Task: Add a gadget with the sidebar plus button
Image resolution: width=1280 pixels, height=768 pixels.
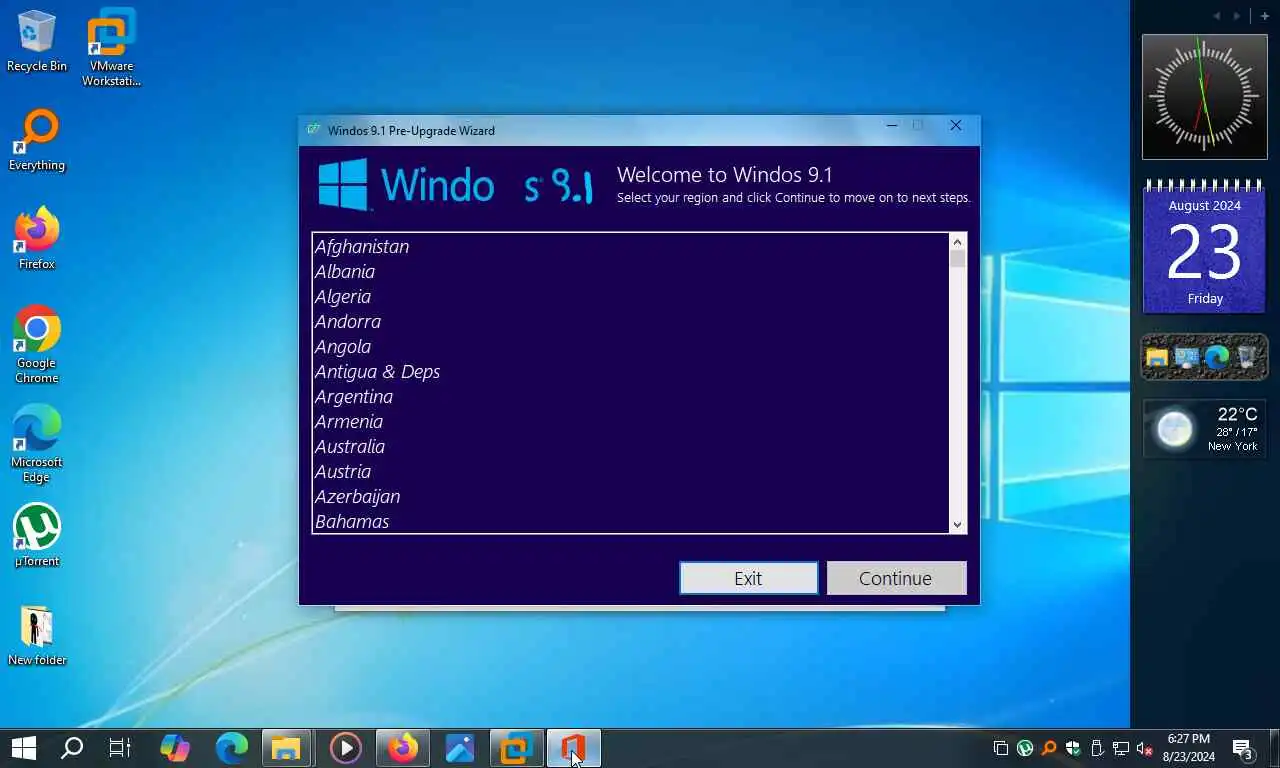Action: coord(1264,16)
